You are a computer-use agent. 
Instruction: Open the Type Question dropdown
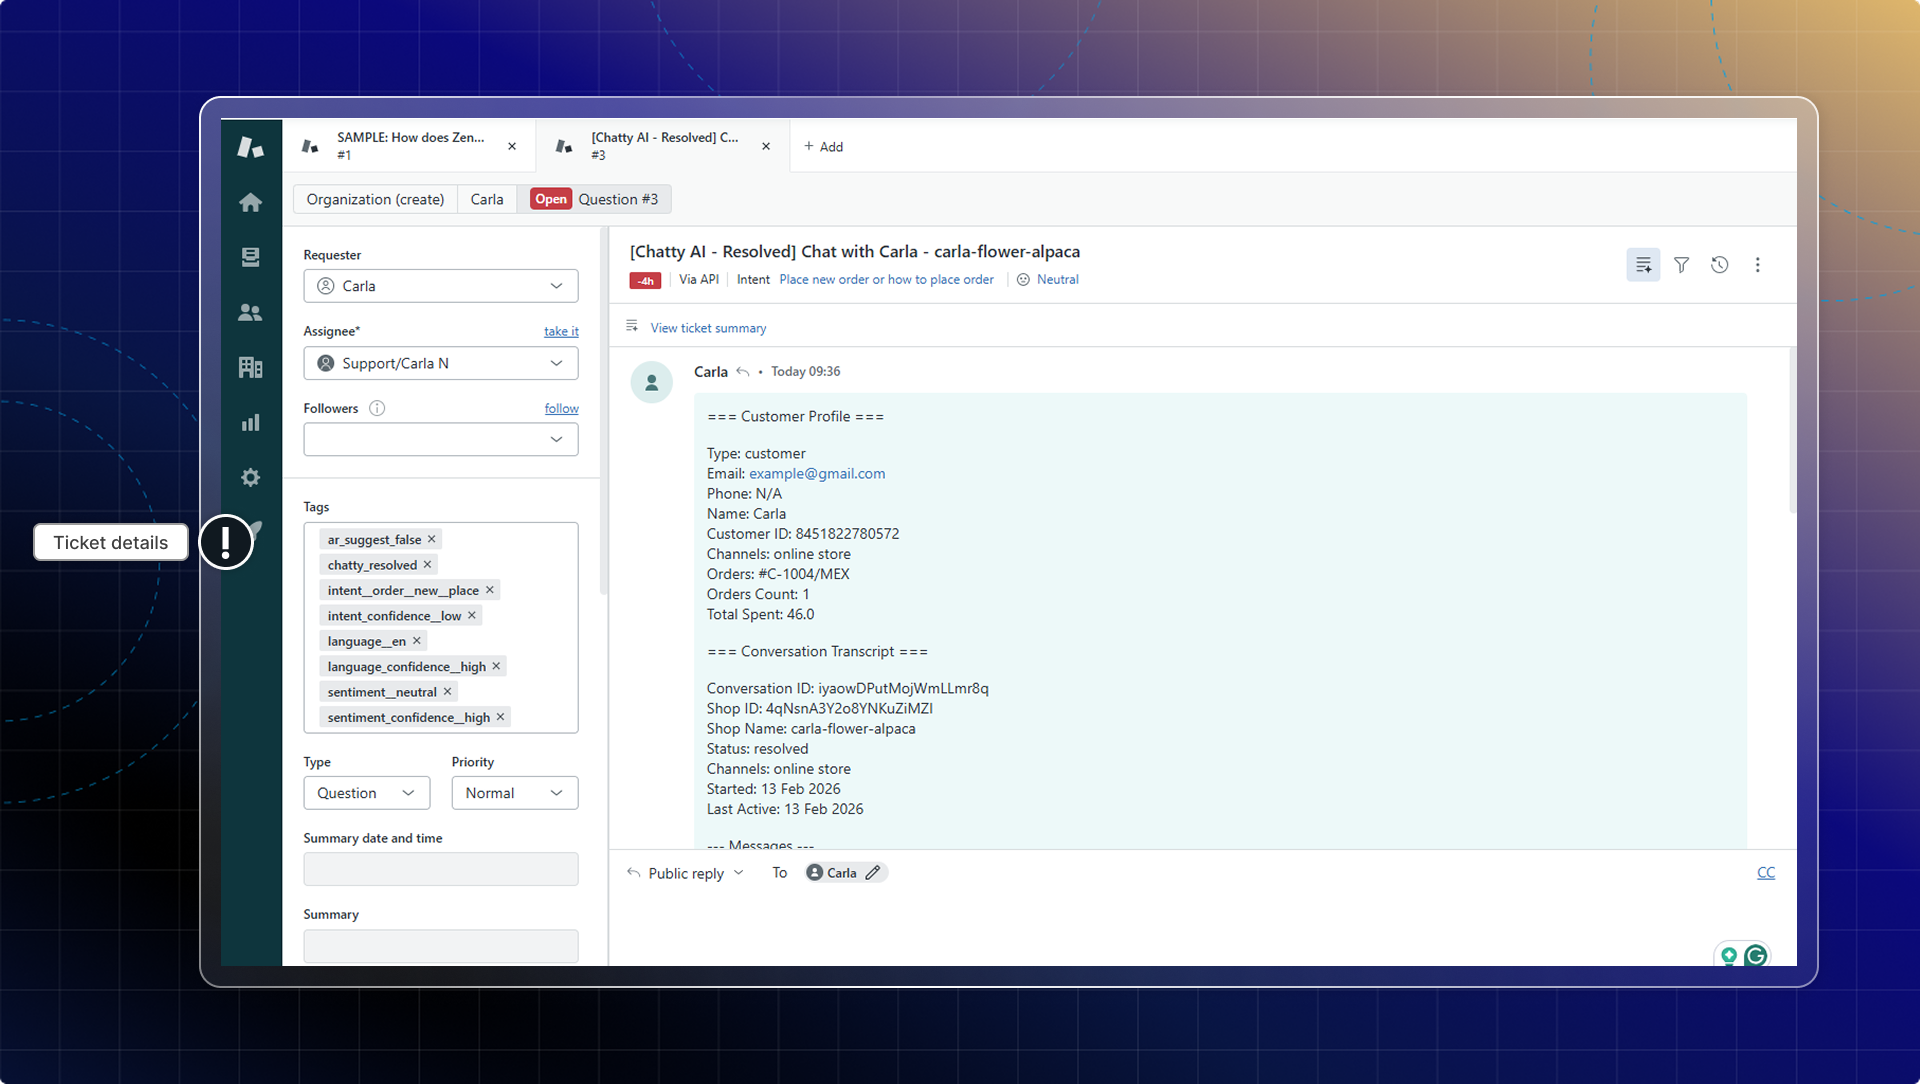366,793
